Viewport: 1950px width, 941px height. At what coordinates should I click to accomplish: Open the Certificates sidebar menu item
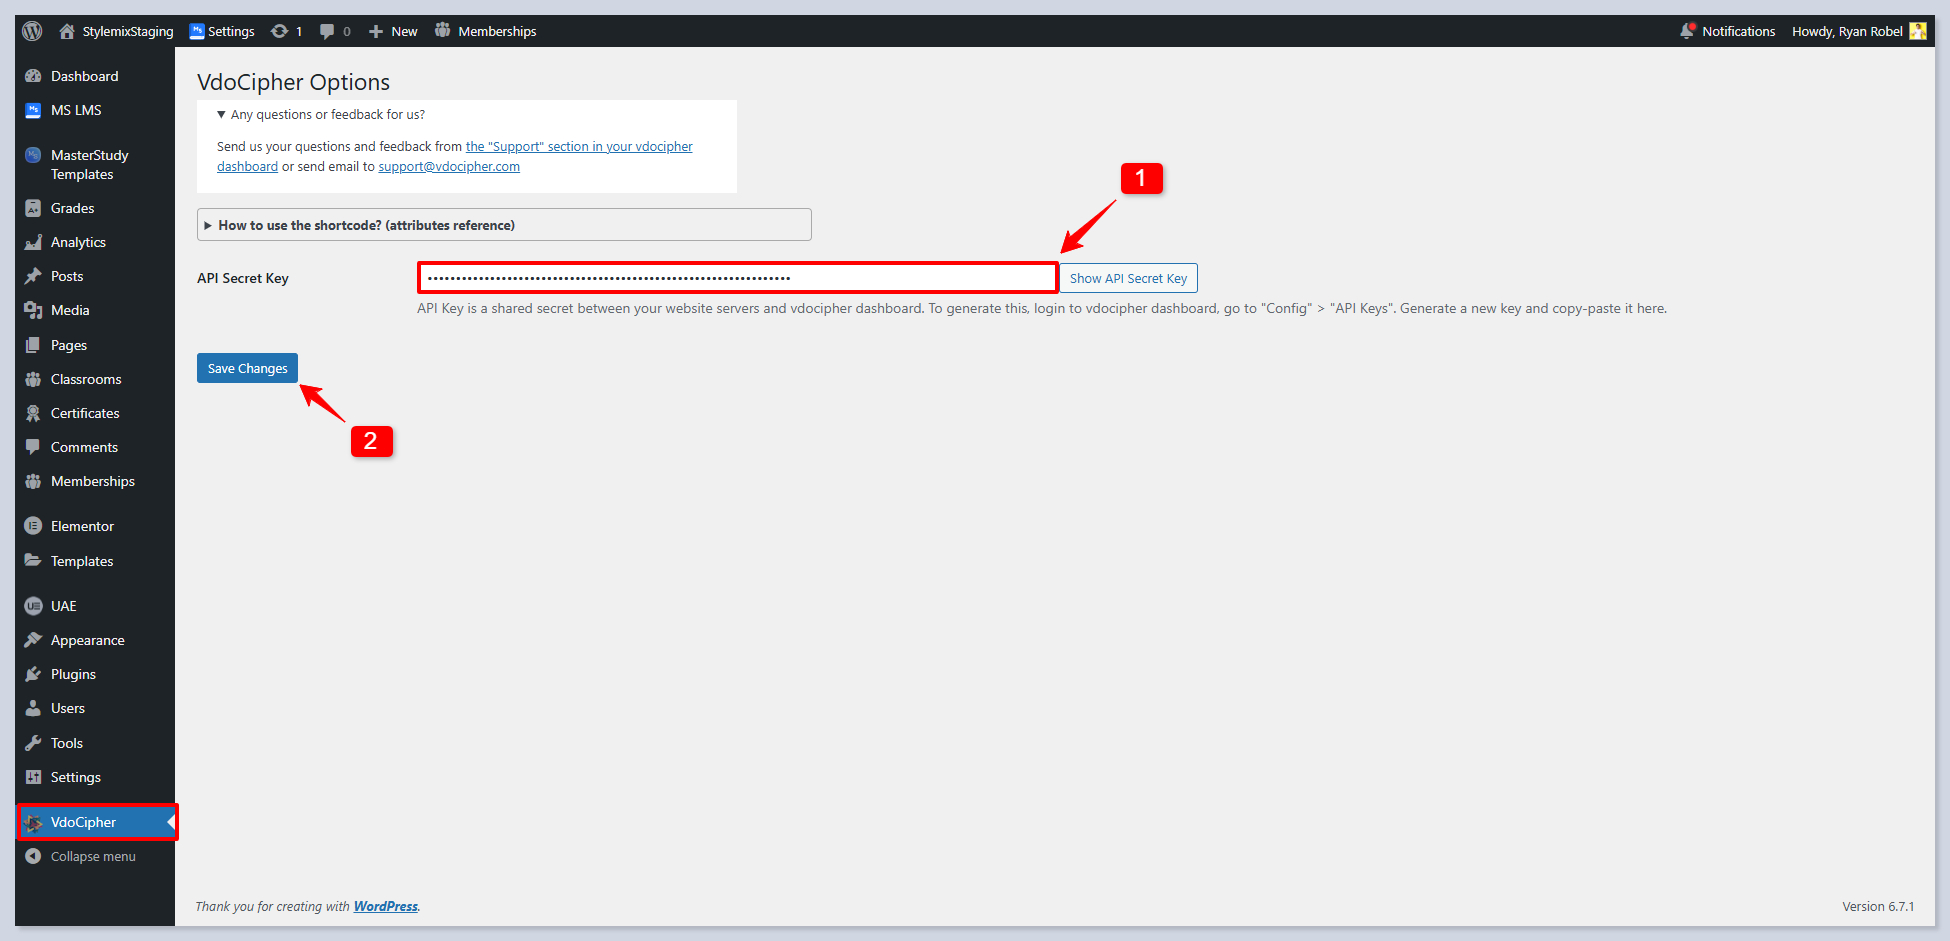(85, 413)
